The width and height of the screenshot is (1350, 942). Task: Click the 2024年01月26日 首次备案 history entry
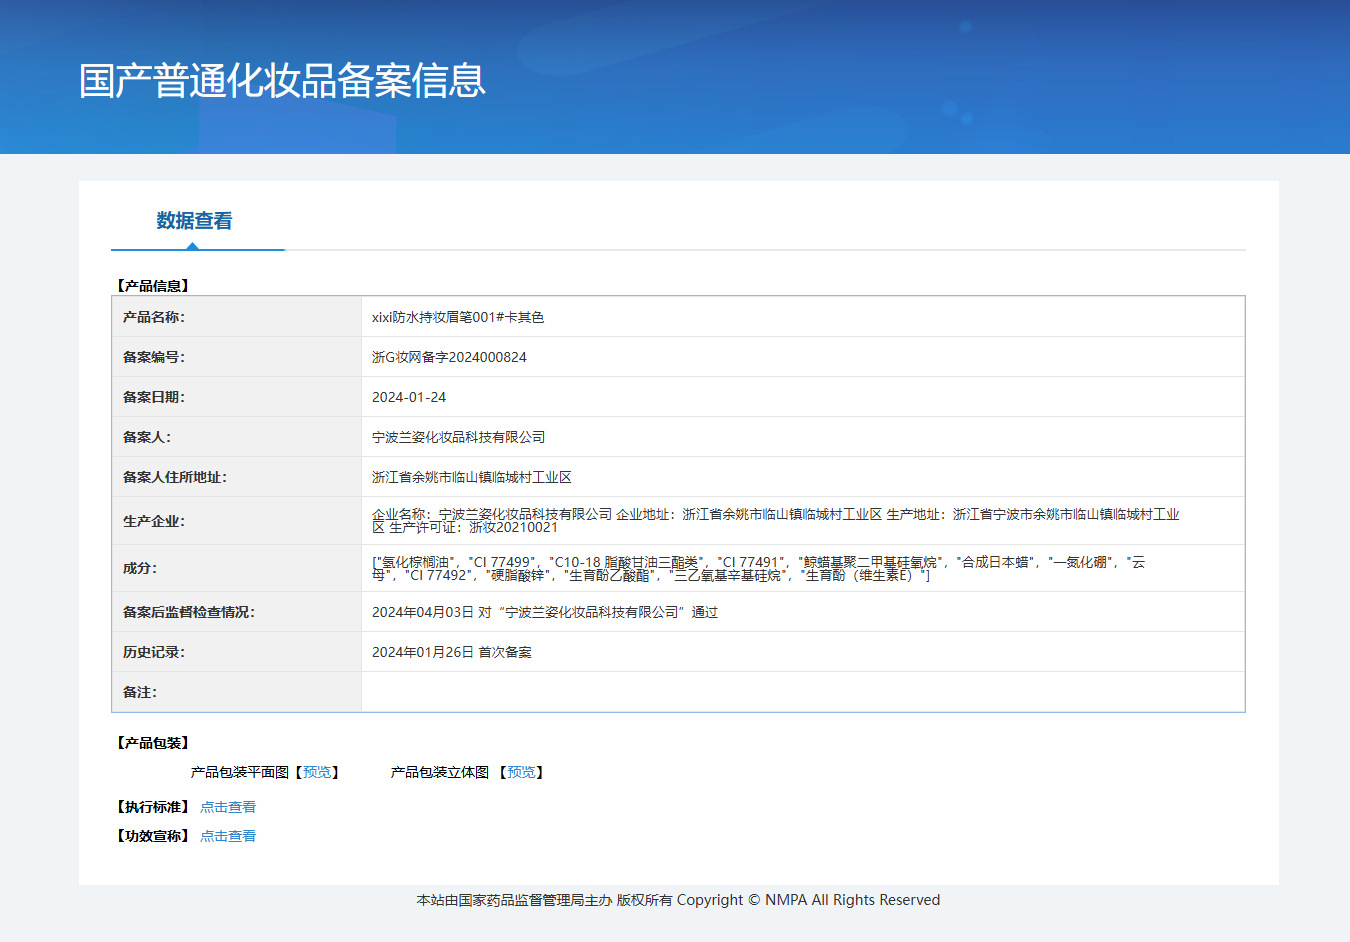click(452, 652)
